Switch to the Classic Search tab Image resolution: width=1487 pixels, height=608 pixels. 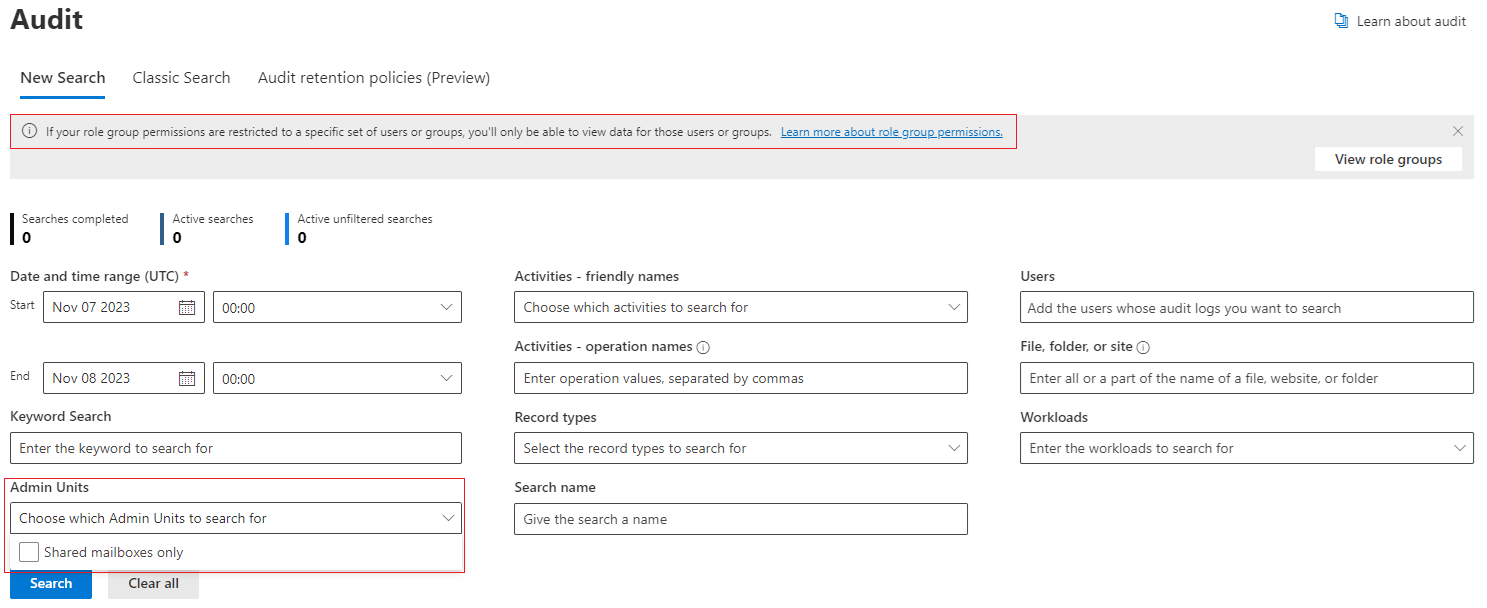pos(181,78)
